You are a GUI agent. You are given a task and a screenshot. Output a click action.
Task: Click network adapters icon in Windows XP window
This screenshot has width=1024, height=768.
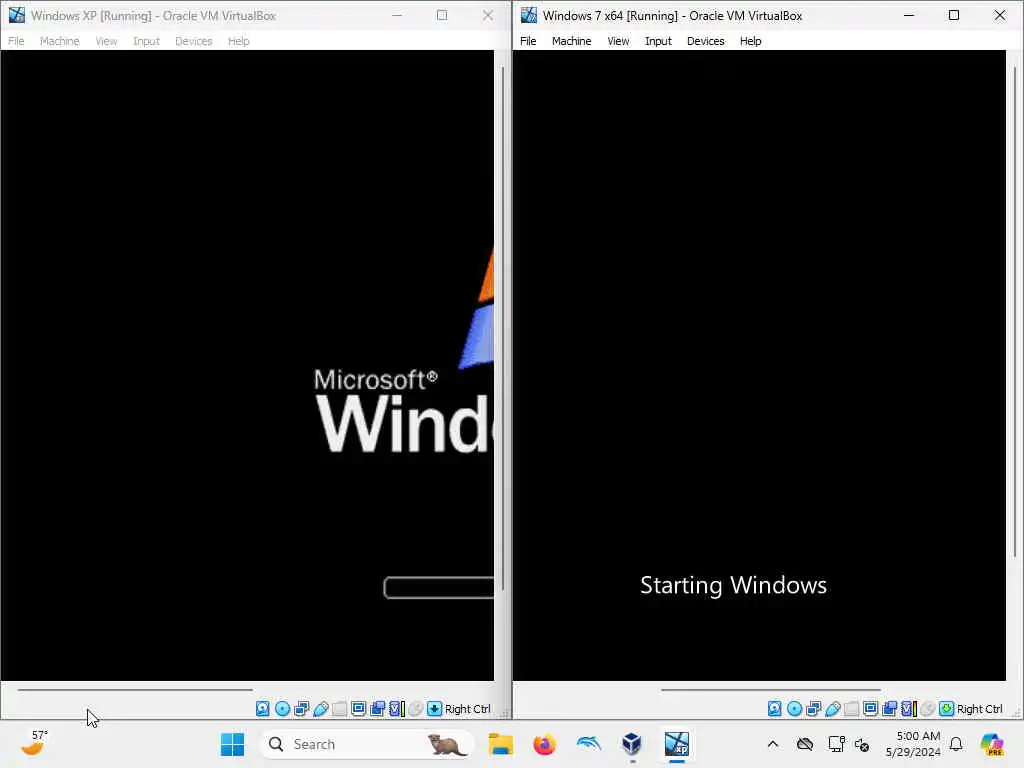point(301,709)
